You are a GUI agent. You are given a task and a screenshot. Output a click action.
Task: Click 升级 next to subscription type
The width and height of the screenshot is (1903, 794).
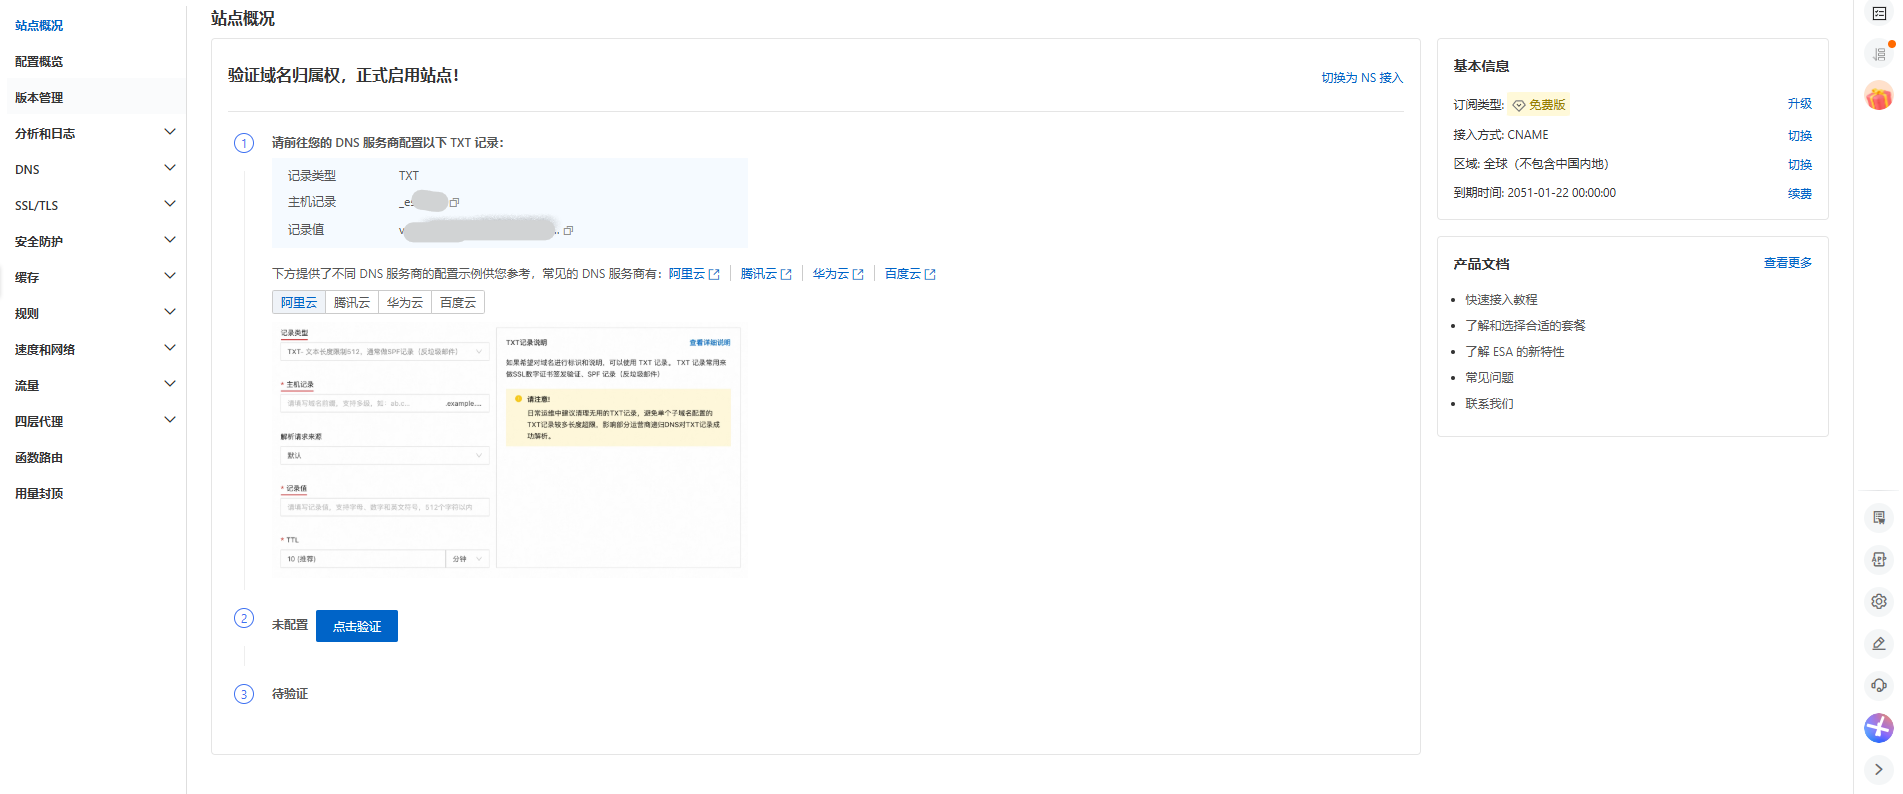tap(1800, 104)
